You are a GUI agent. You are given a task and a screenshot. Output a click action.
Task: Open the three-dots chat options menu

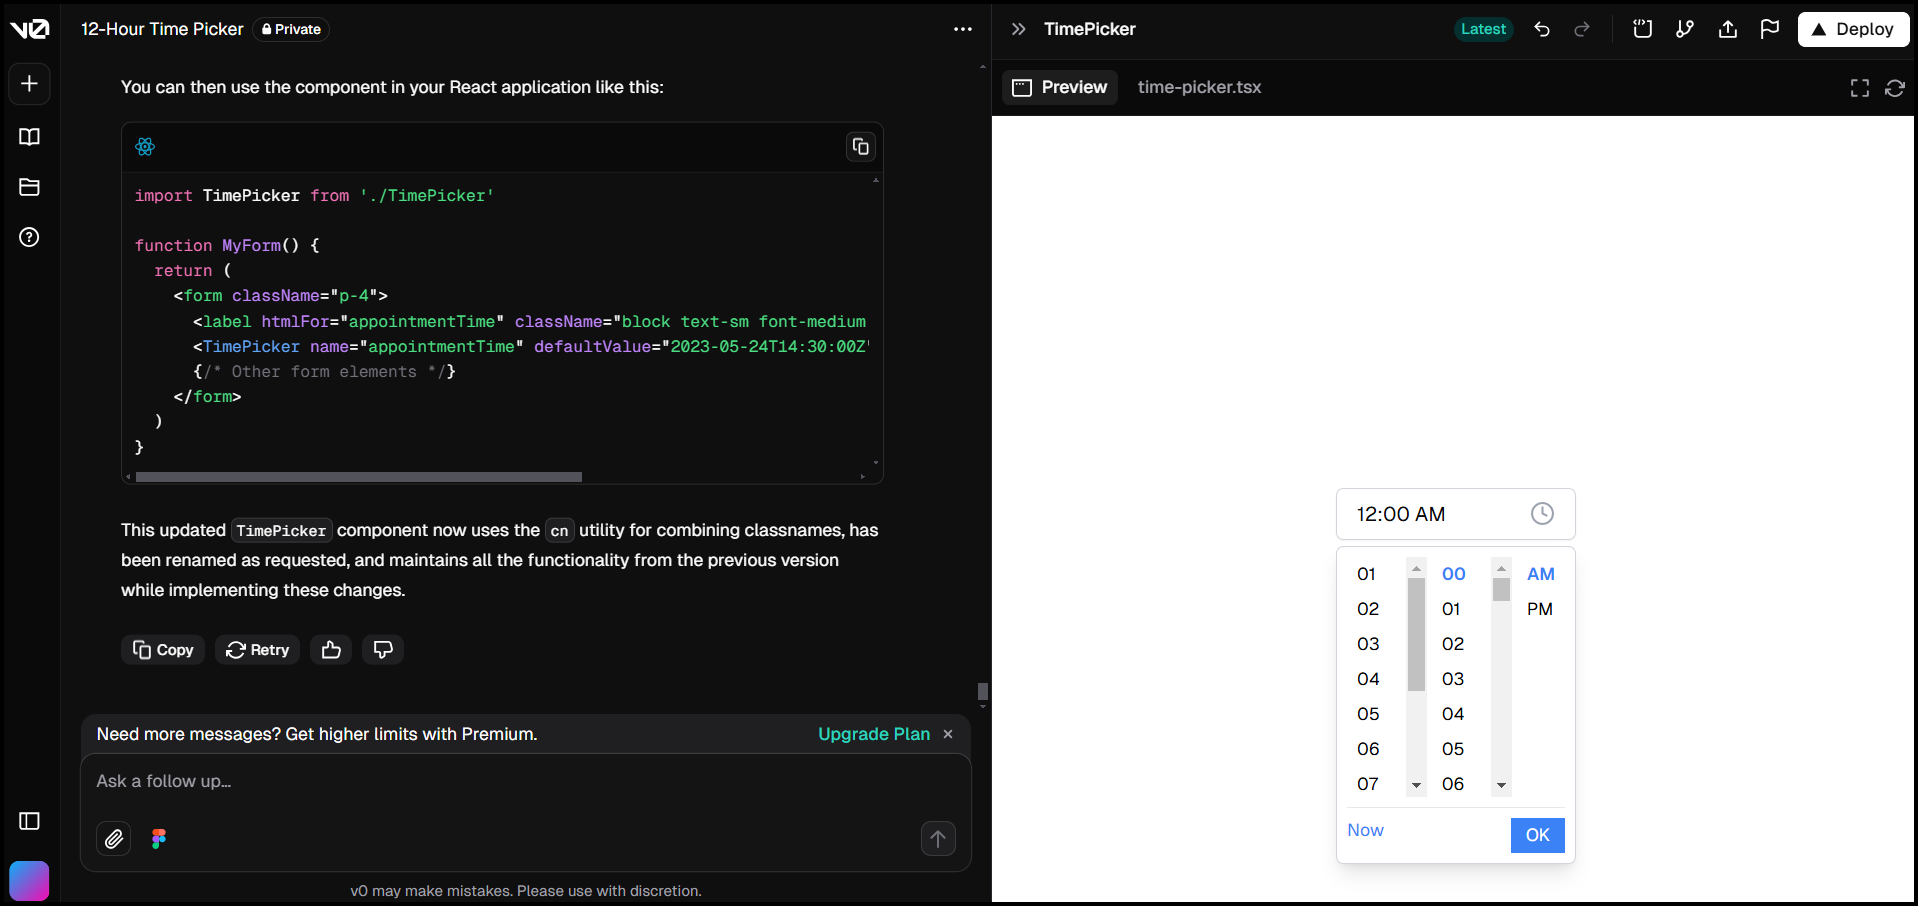click(962, 29)
